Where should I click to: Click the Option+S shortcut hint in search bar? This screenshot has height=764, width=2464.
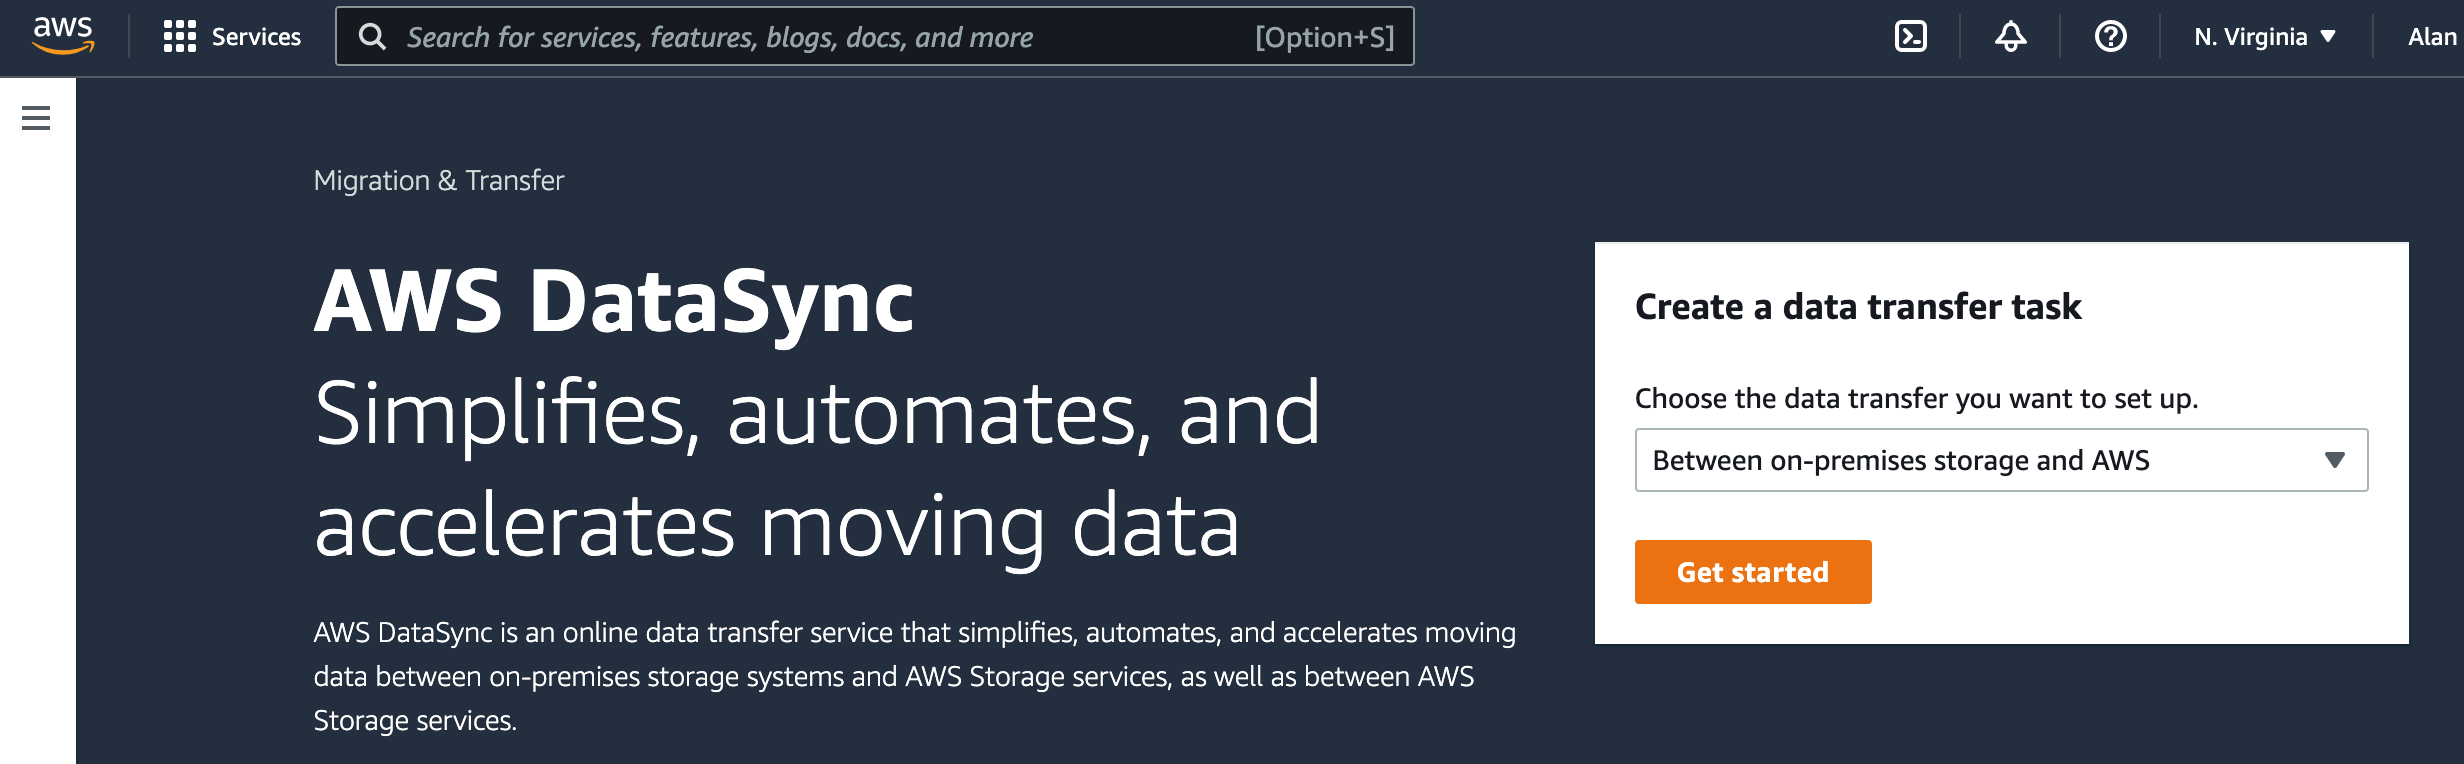tap(1325, 37)
